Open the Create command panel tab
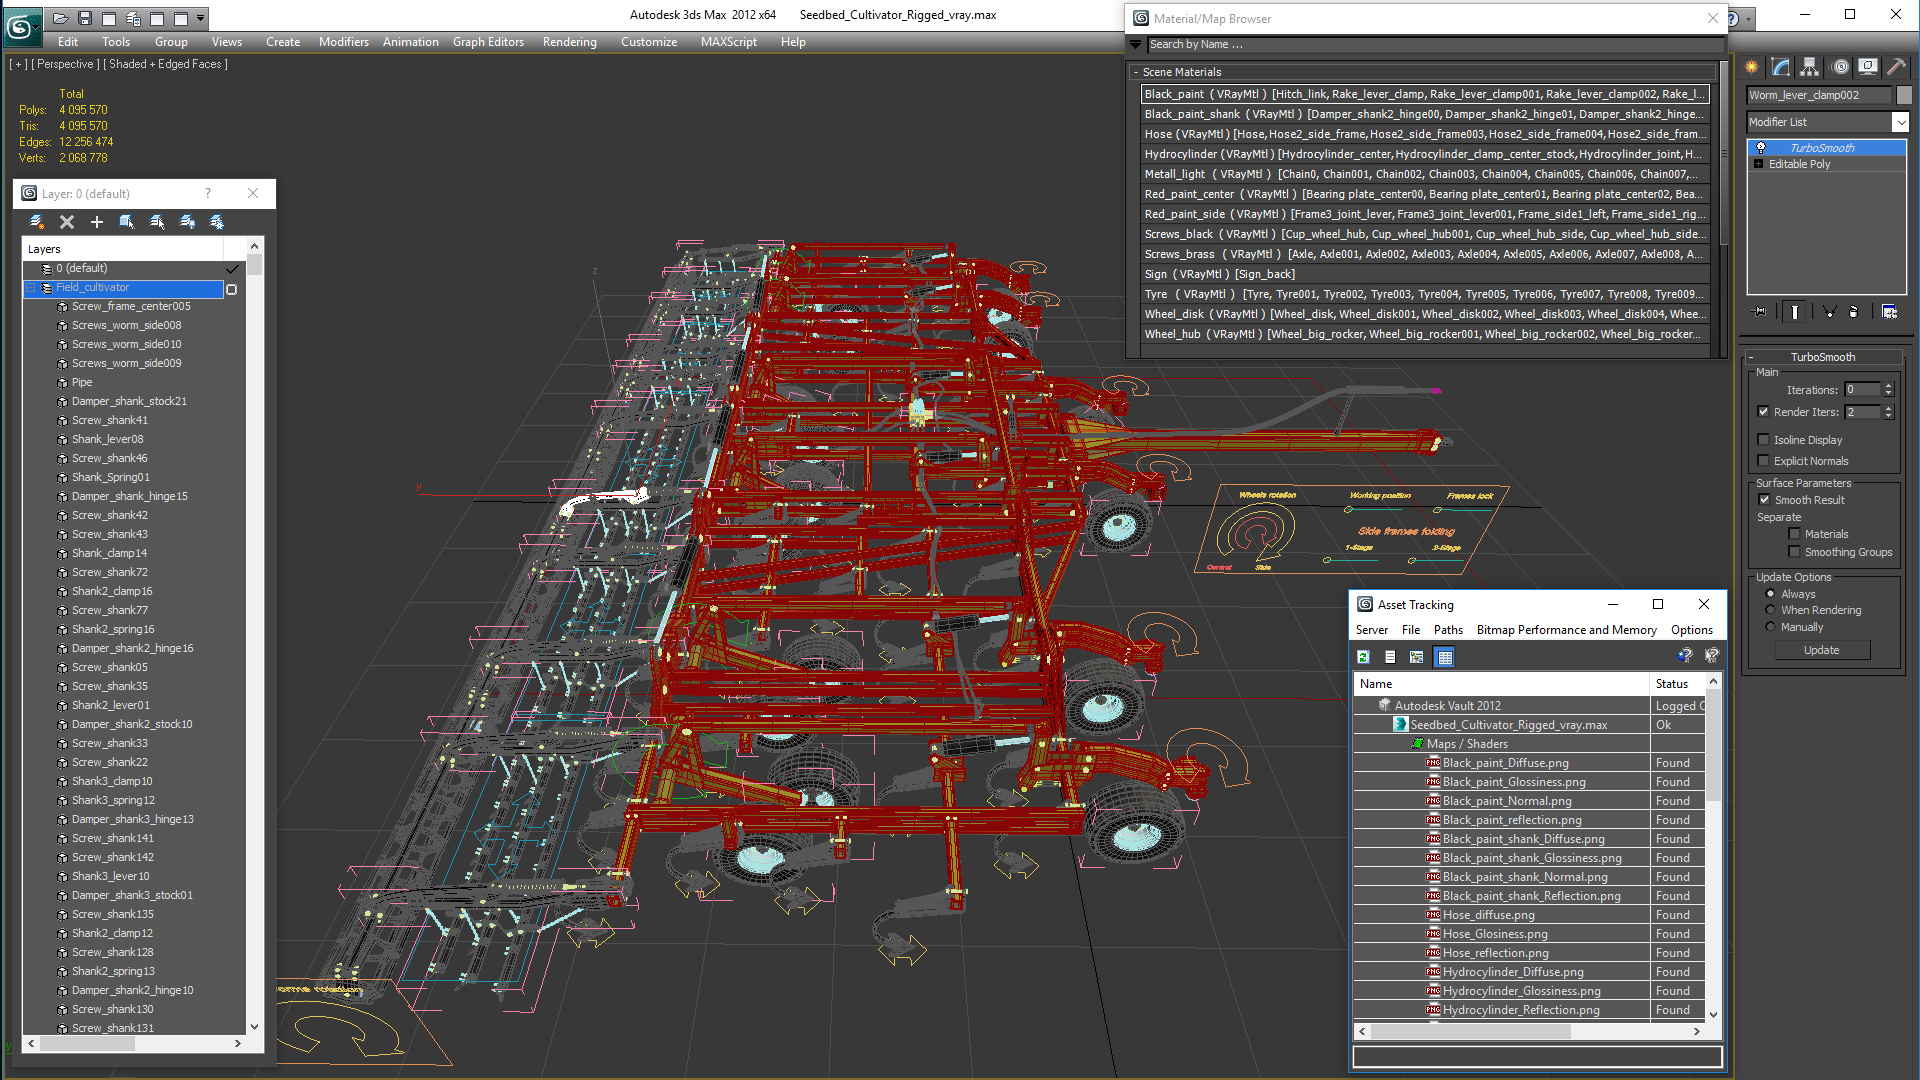The width and height of the screenshot is (1920, 1080). [x=1752, y=67]
